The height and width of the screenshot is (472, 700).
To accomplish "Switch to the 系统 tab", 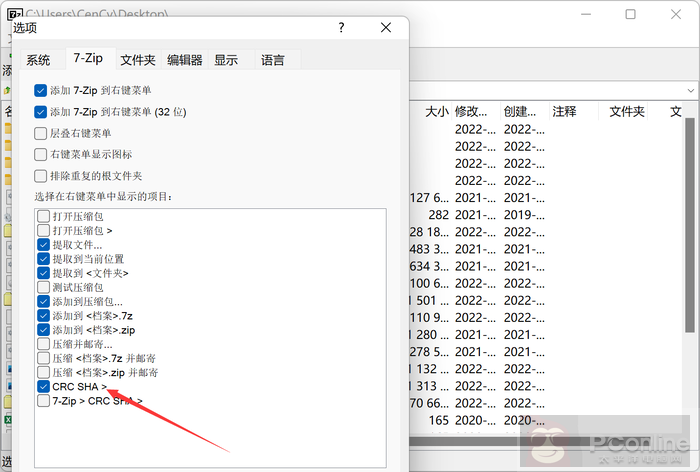I will [38, 60].
